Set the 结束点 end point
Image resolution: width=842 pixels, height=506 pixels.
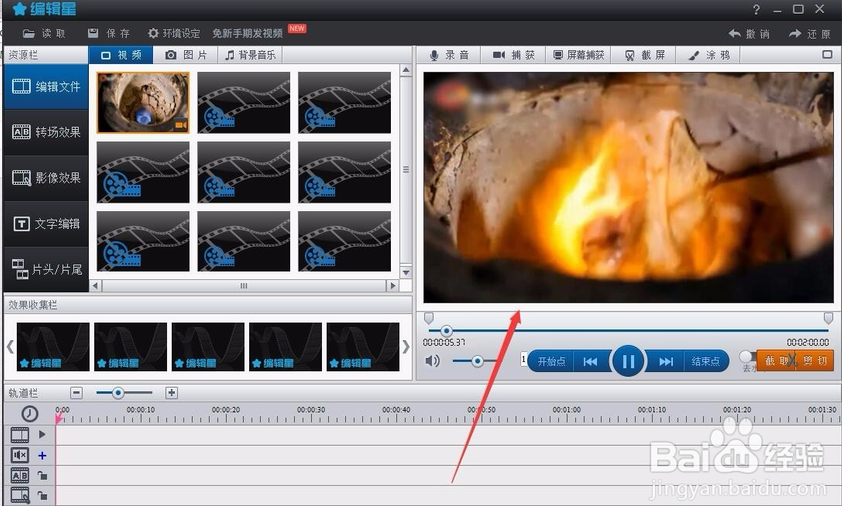[706, 362]
